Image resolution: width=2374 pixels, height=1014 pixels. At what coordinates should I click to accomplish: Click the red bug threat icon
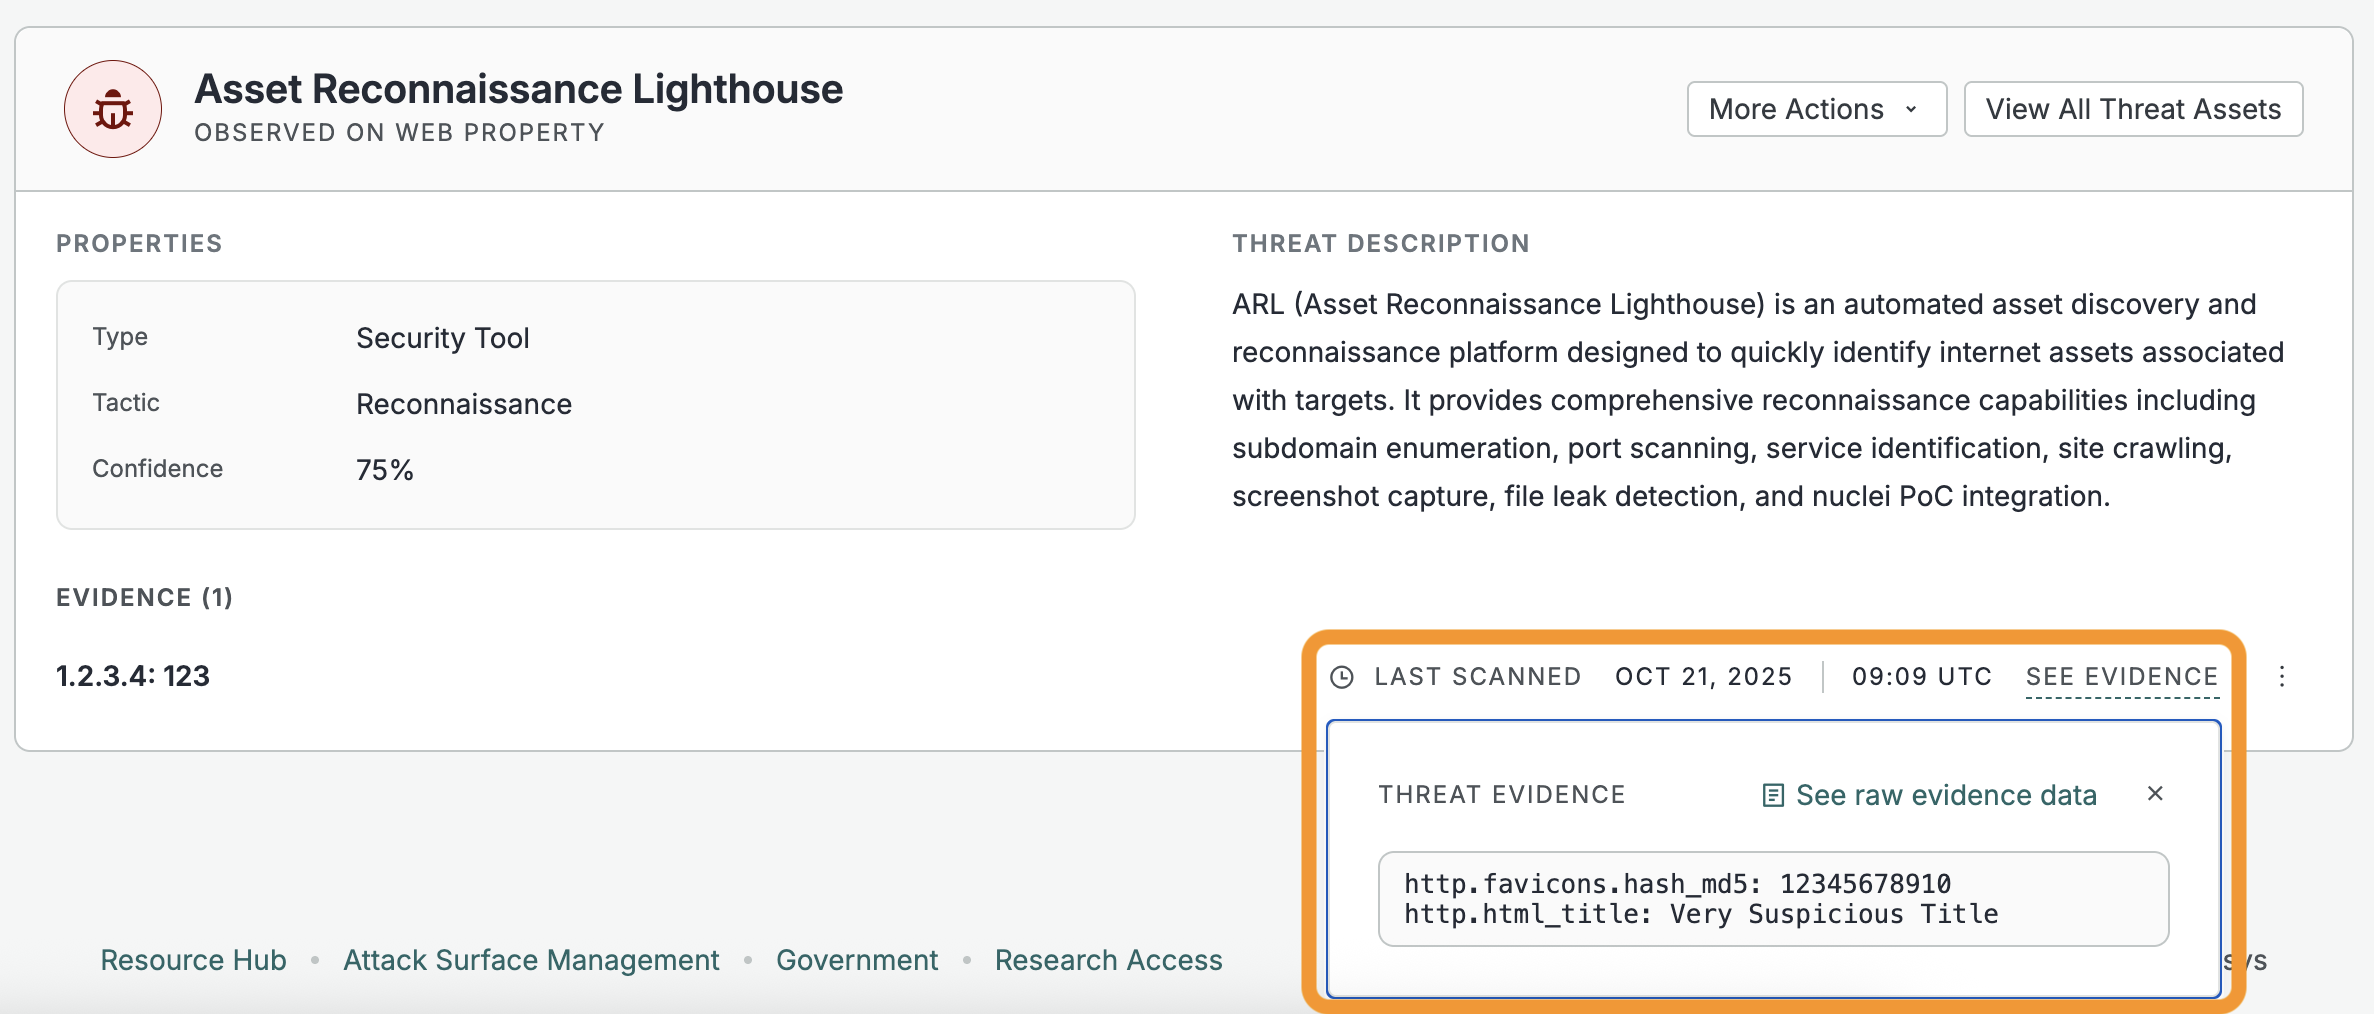pyautogui.click(x=113, y=109)
